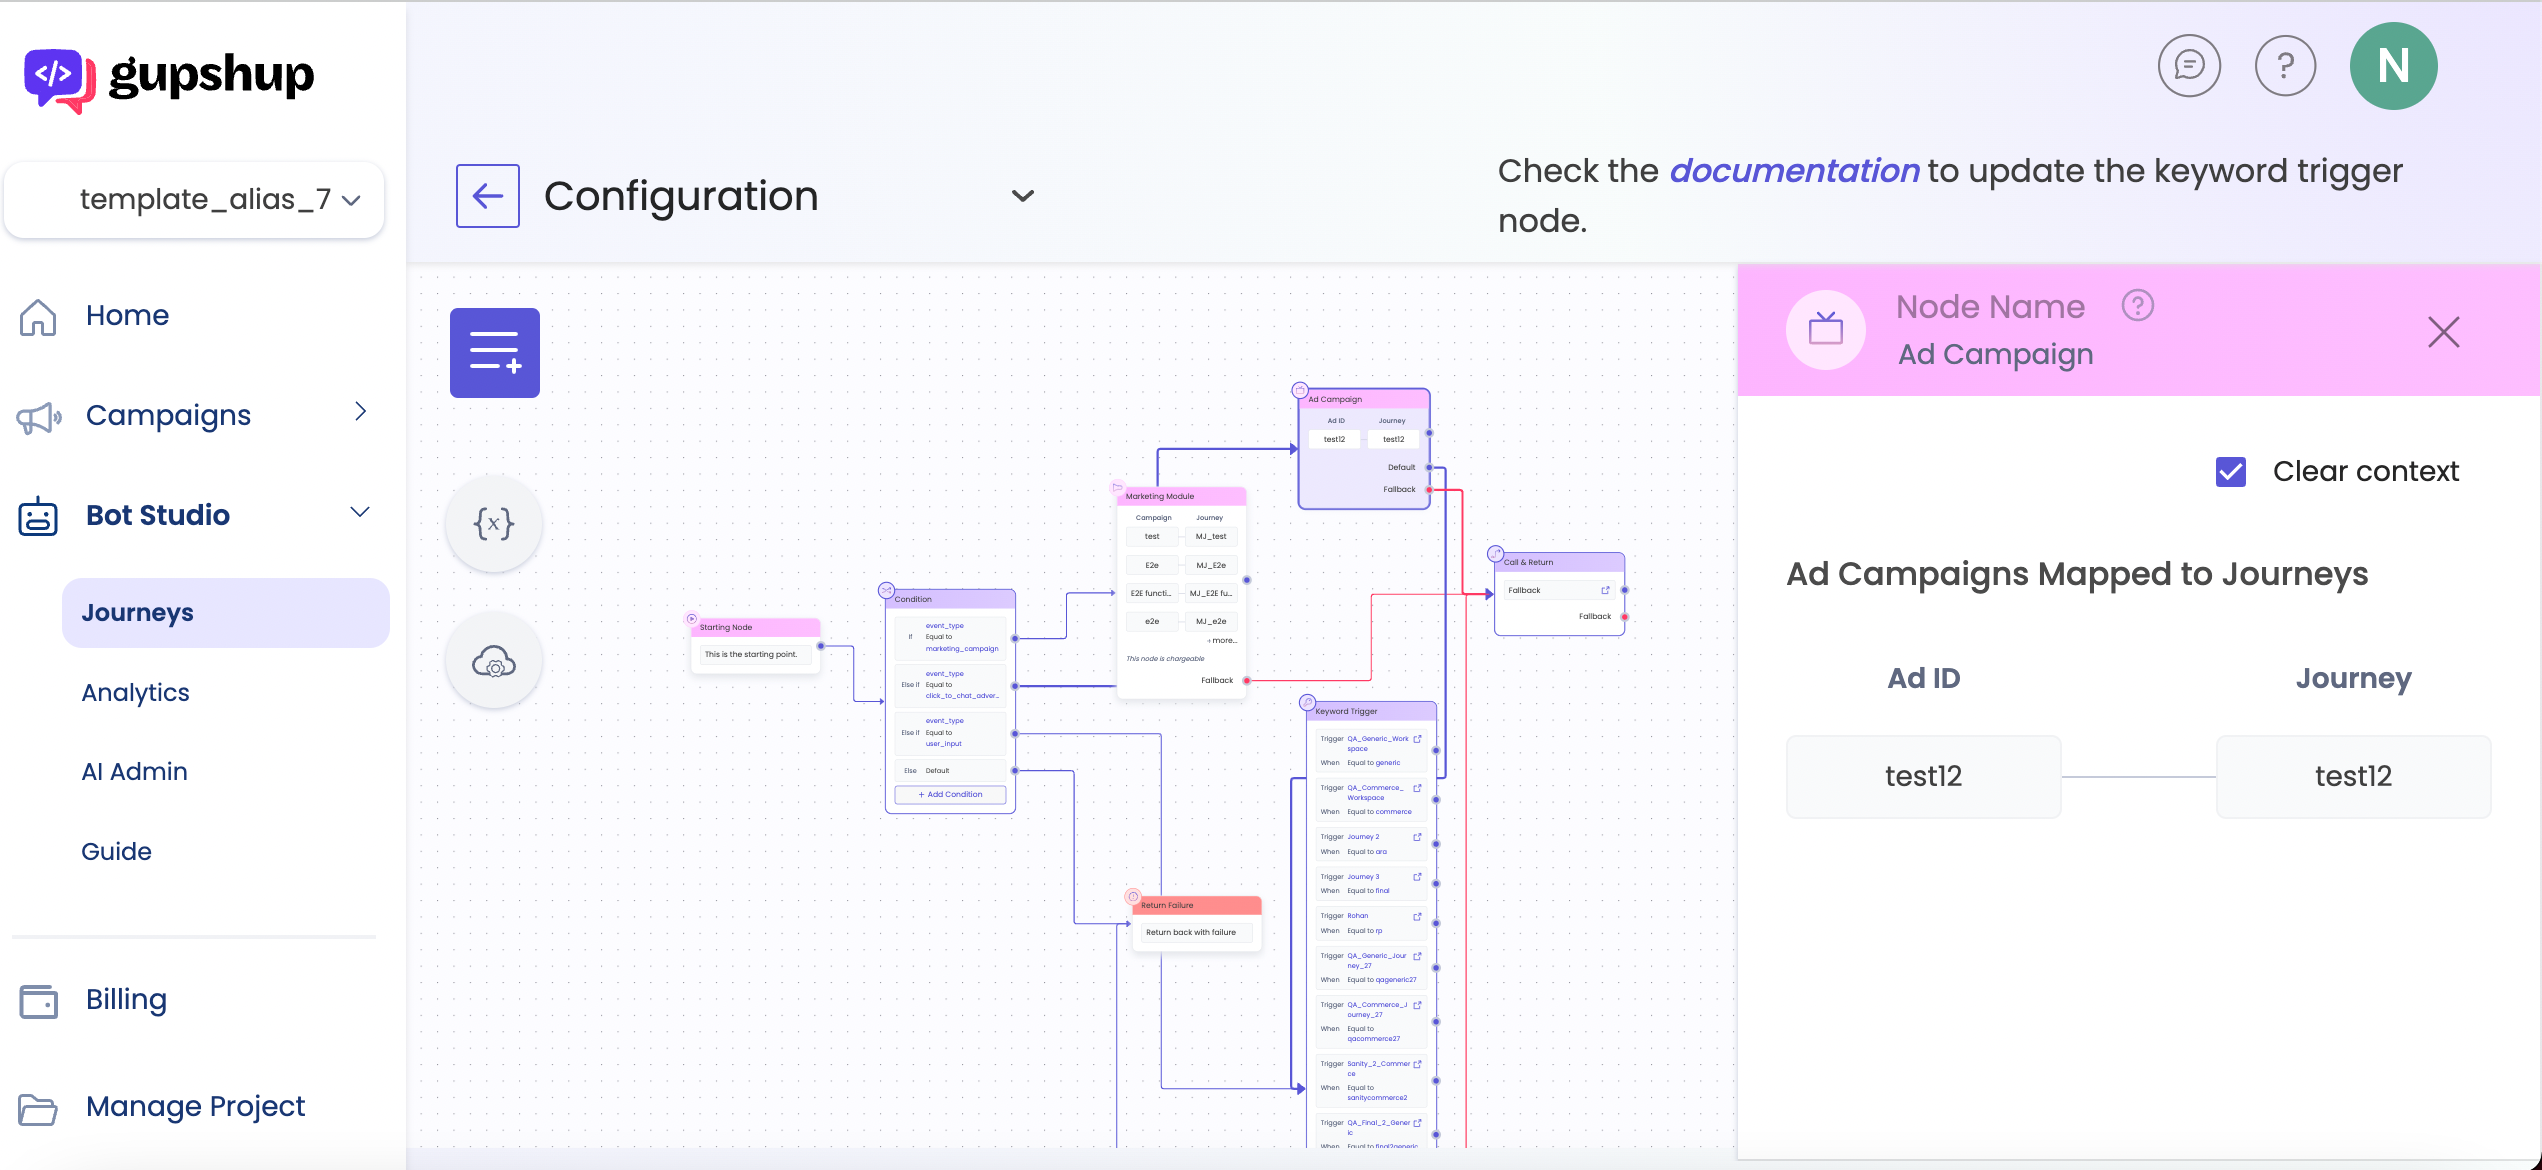Open the documentation link
The image size is (2542, 1170).
pyautogui.click(x=1794, y=171)
